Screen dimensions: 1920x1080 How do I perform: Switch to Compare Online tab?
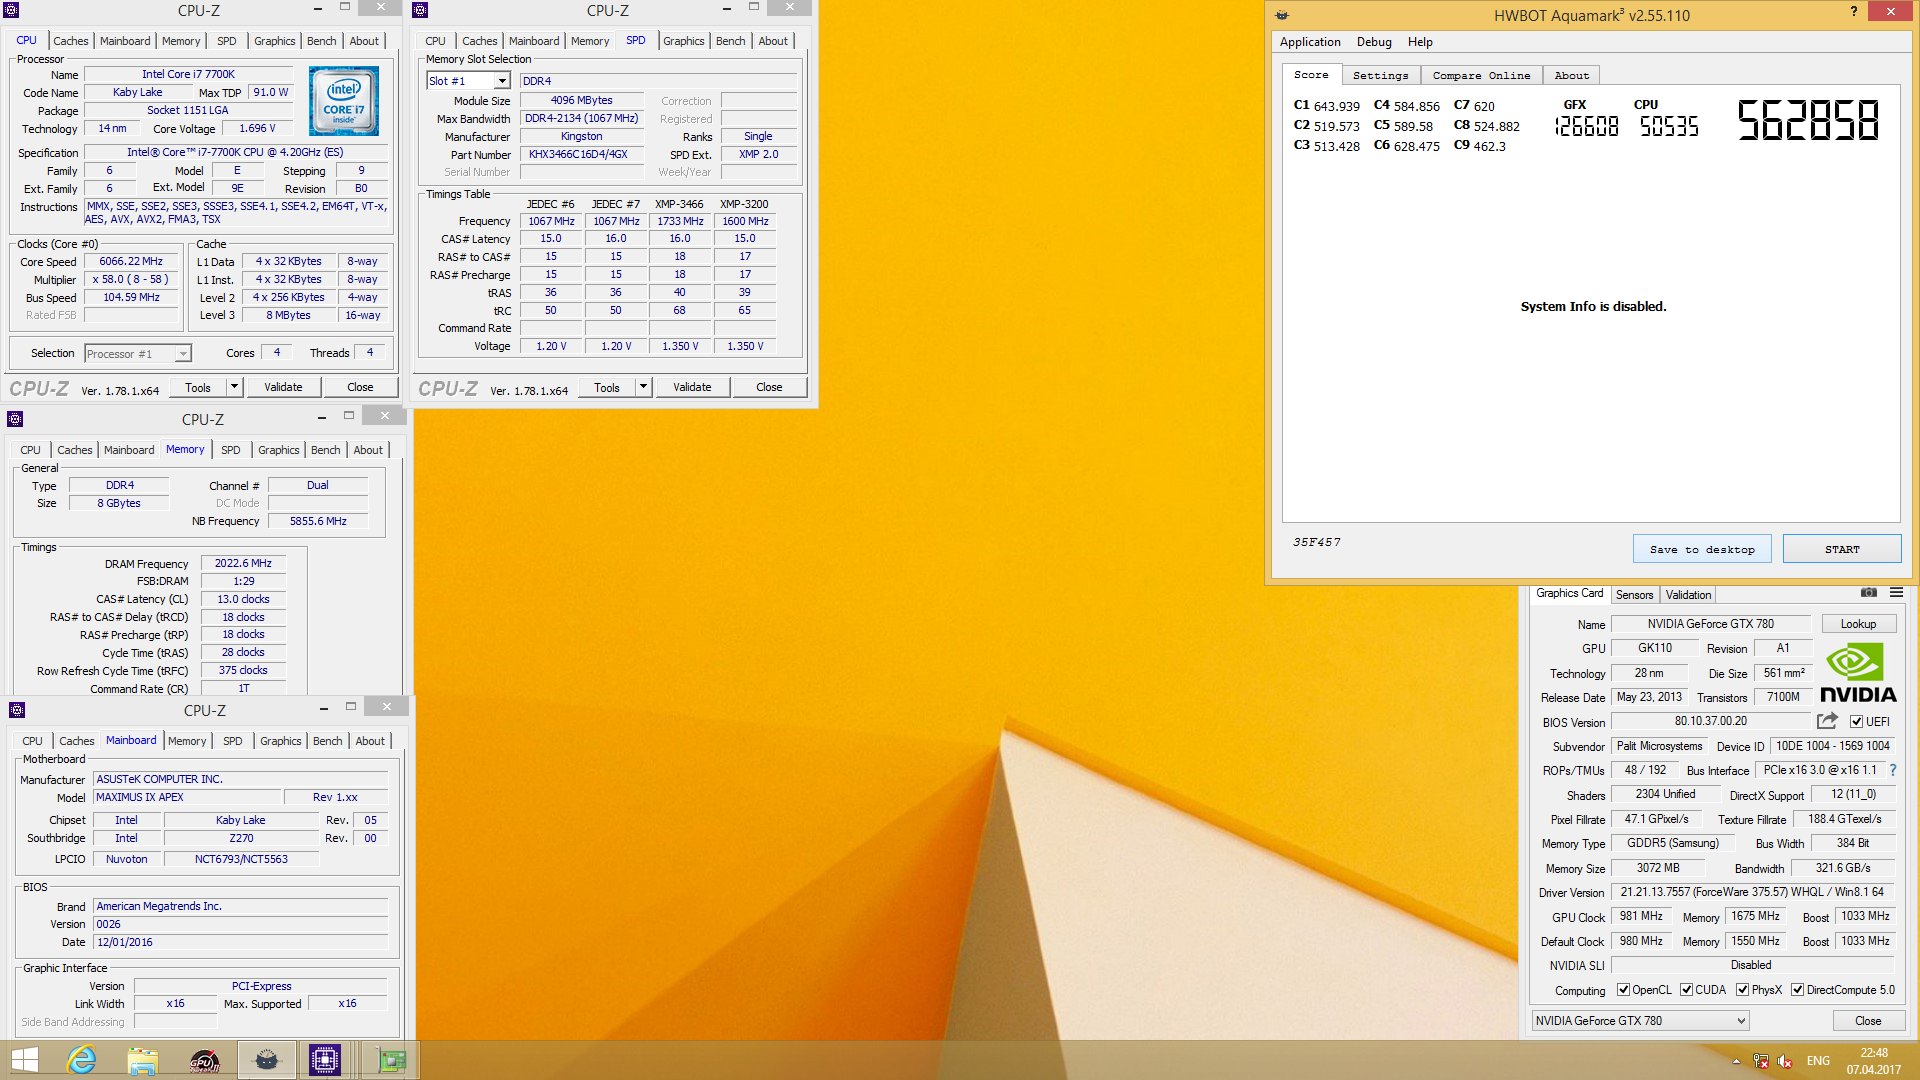coord(1481,76)
